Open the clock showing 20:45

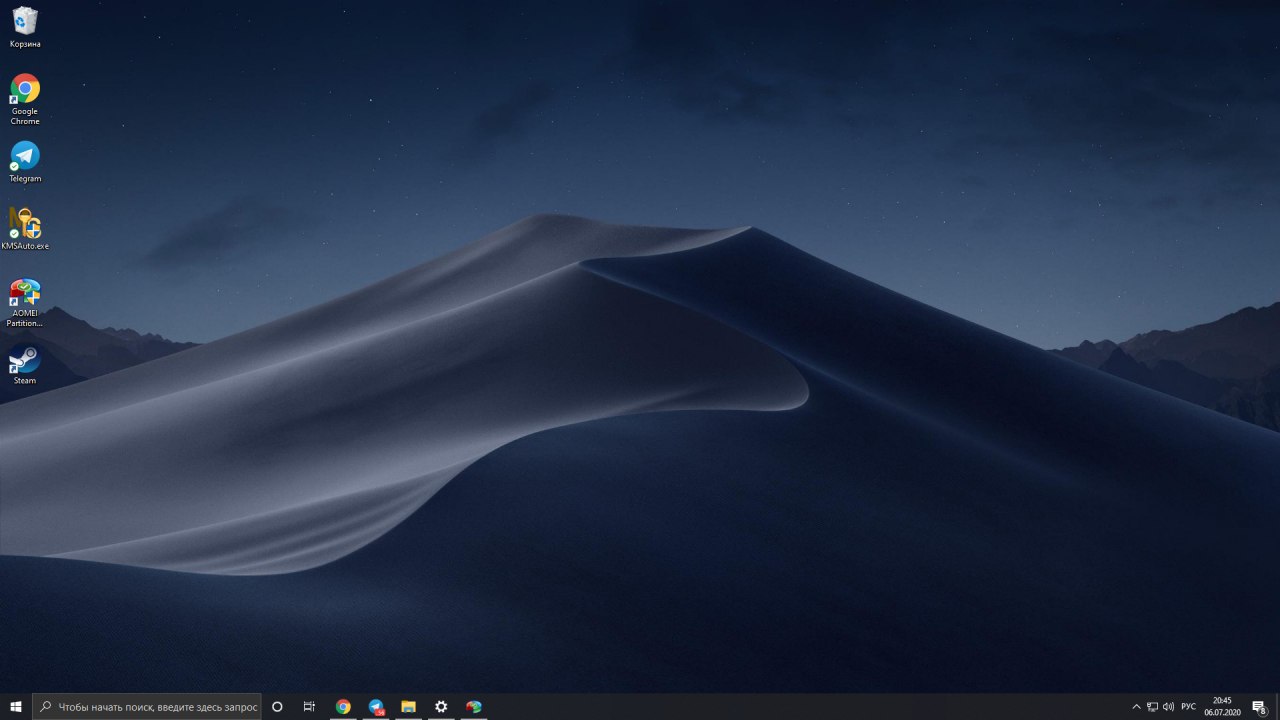(1222, 707)
